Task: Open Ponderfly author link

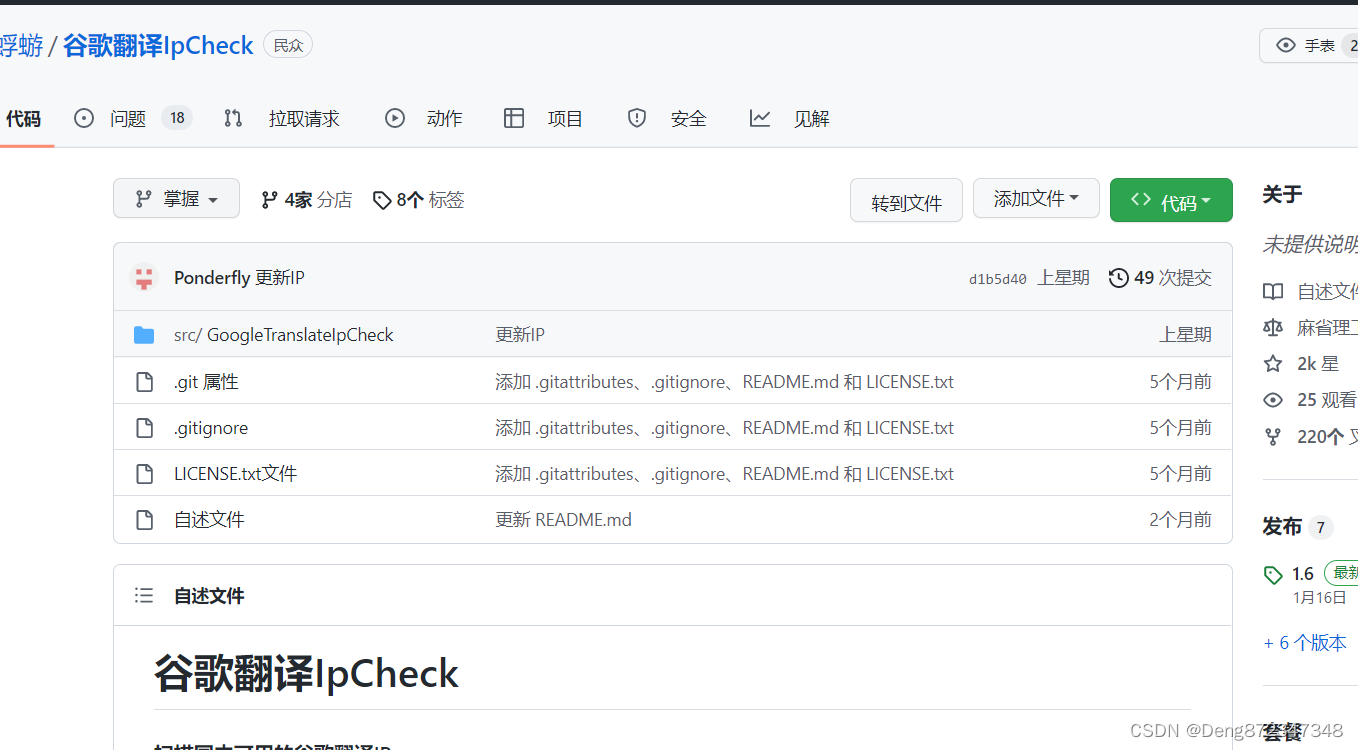Action: click(212, 278)
